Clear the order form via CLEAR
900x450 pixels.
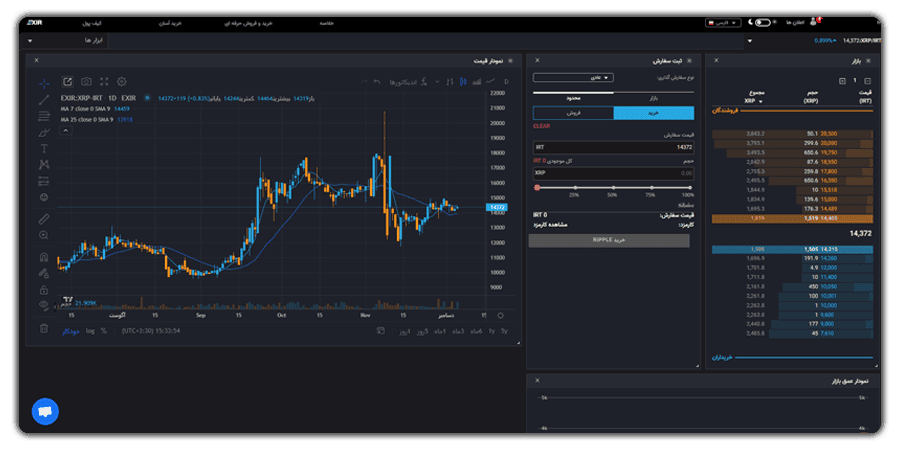point(541,126)
